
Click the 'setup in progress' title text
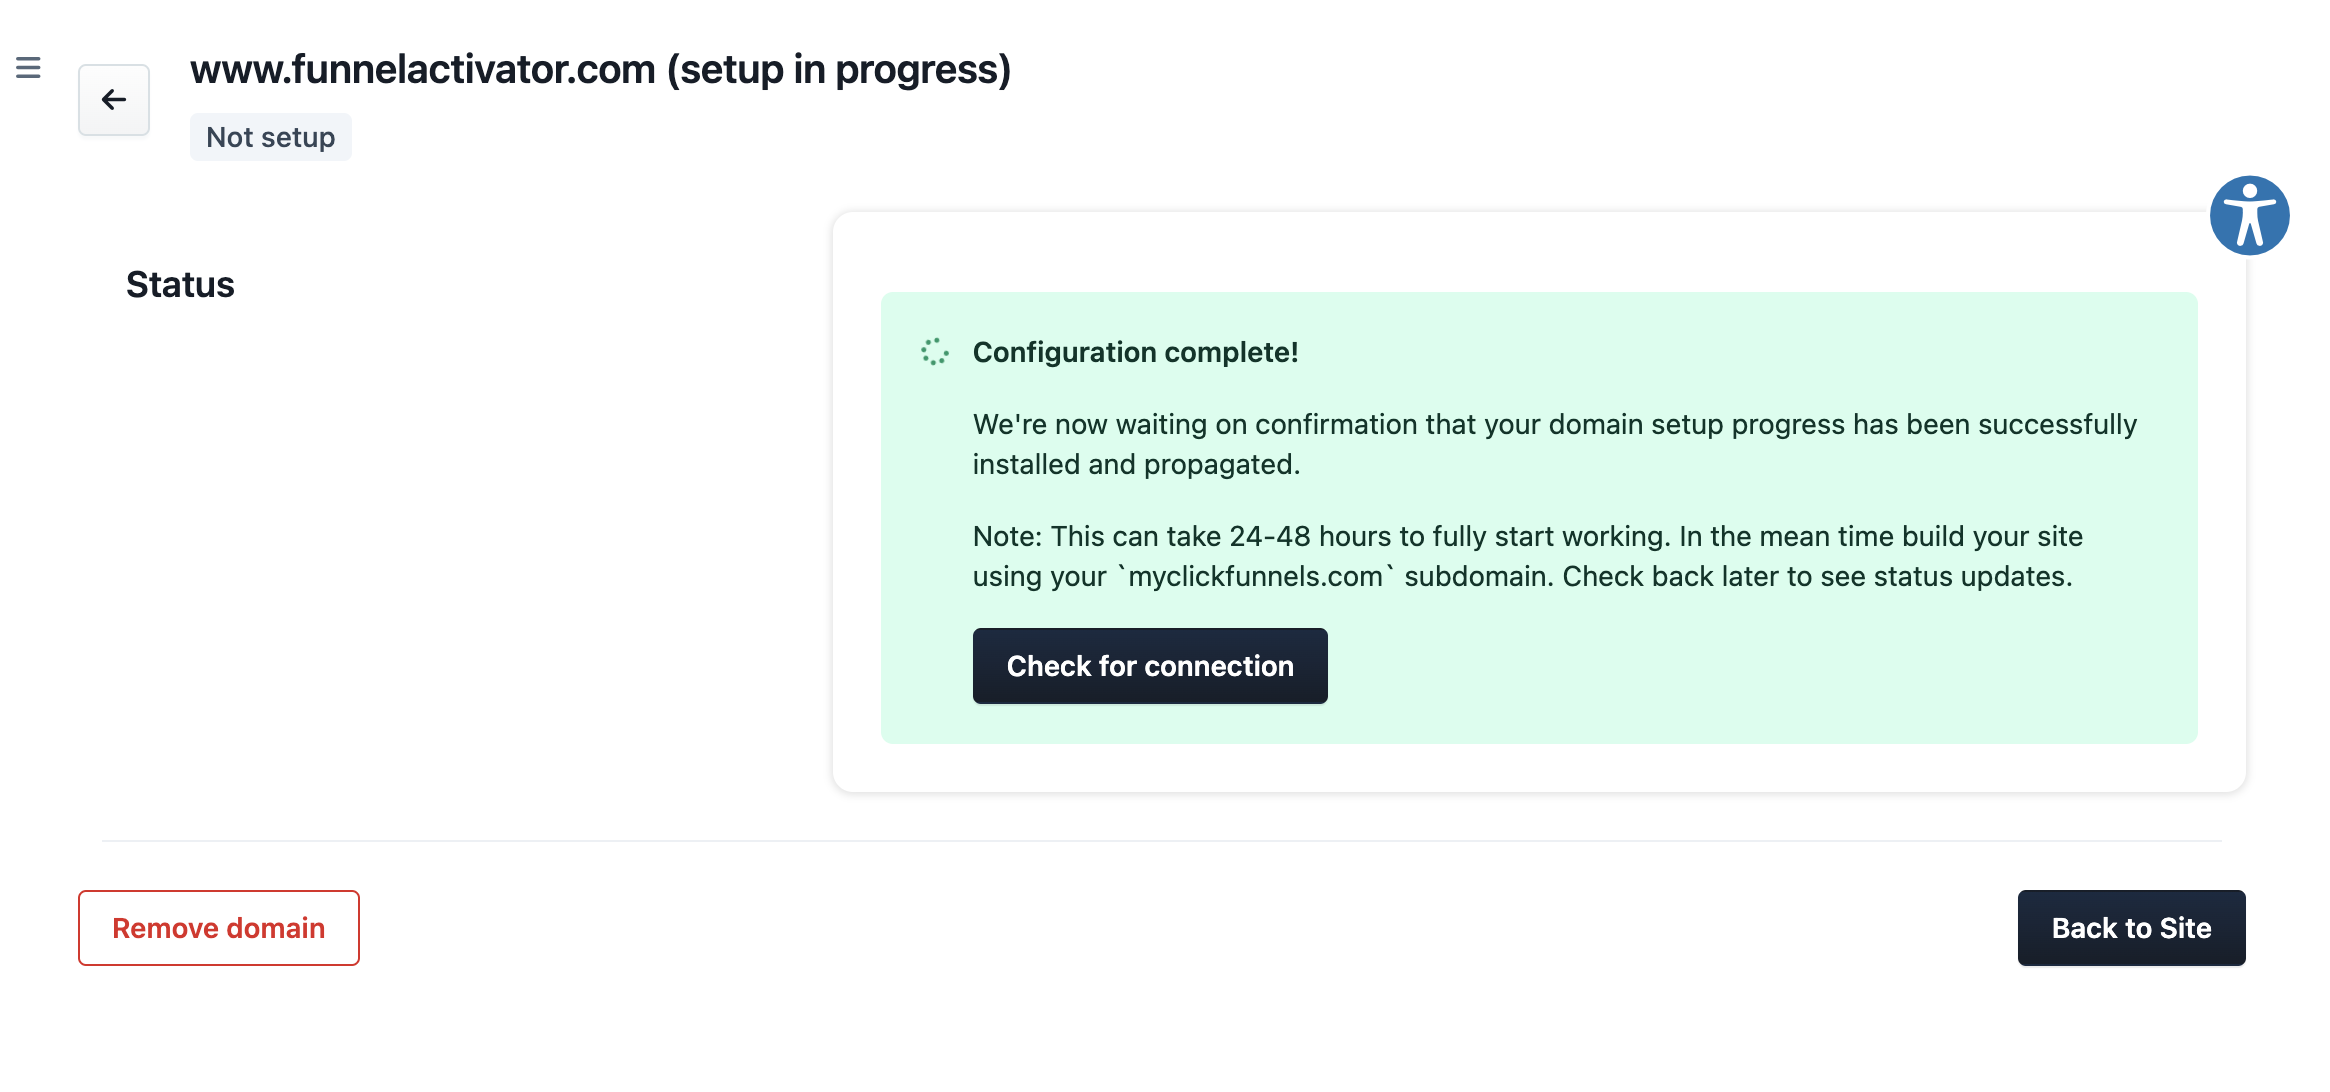pyautogui.click(x=839, y=69)
